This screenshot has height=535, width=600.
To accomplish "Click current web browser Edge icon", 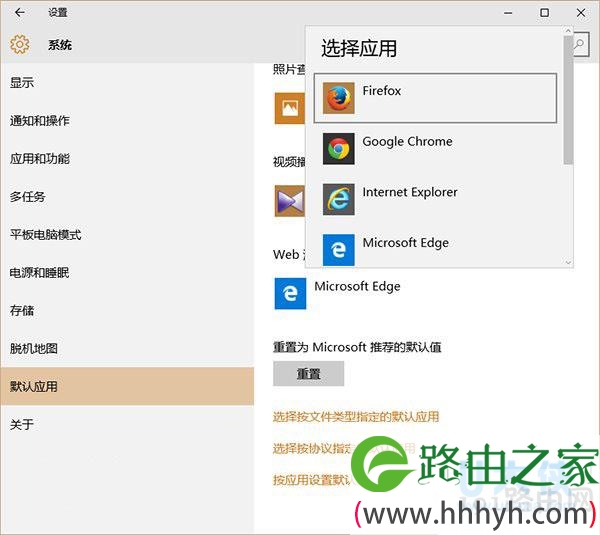I will [x=290, y=294].
